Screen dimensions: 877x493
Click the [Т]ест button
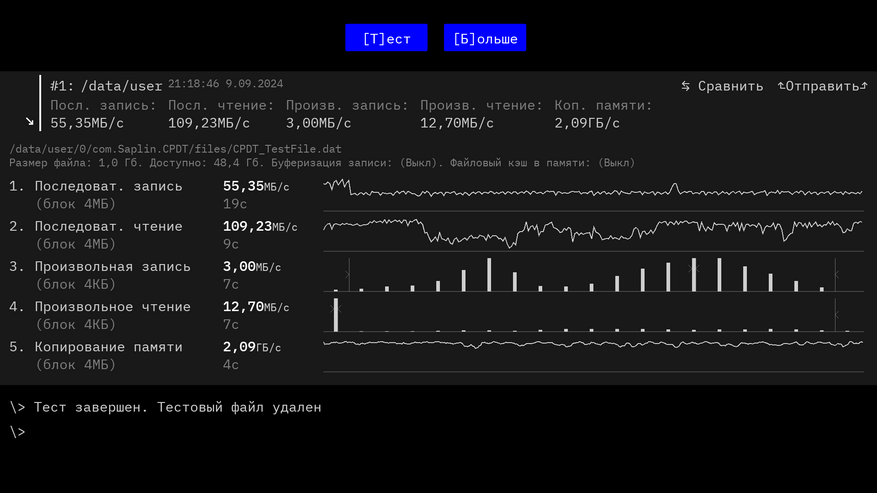(x=386, y=38)
